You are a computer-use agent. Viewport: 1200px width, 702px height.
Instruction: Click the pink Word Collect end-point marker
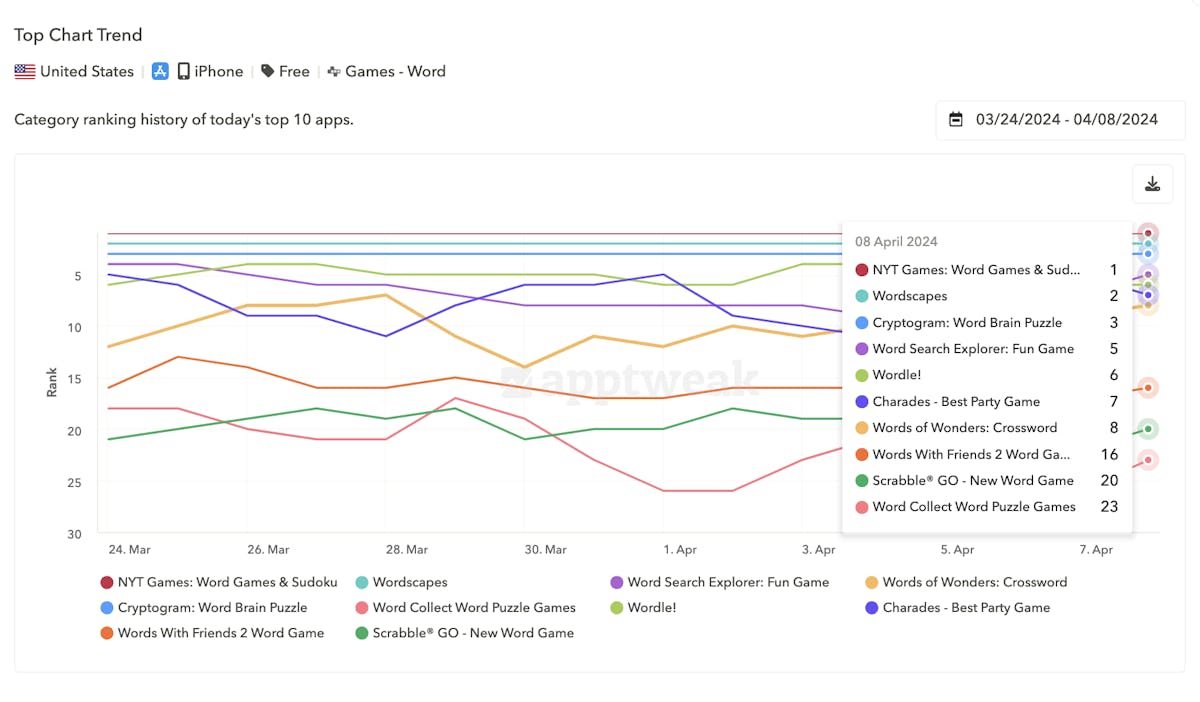coord(1148,460)
